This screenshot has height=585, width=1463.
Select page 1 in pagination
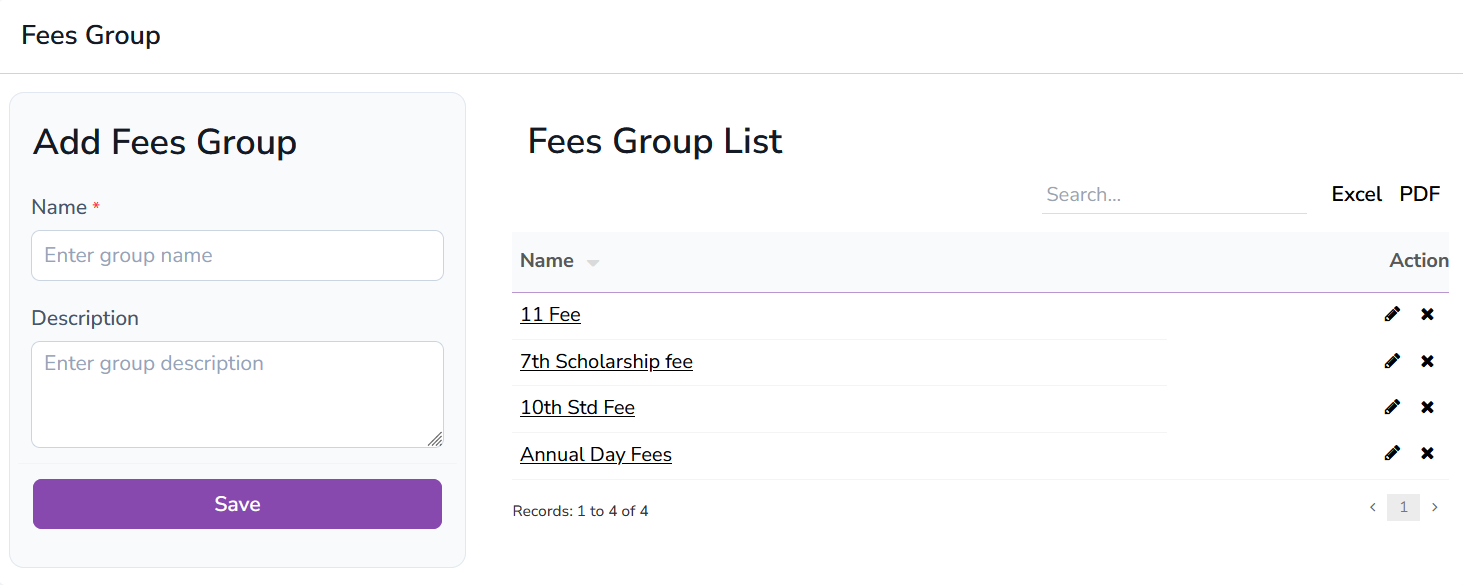(x=1403, y=507)
